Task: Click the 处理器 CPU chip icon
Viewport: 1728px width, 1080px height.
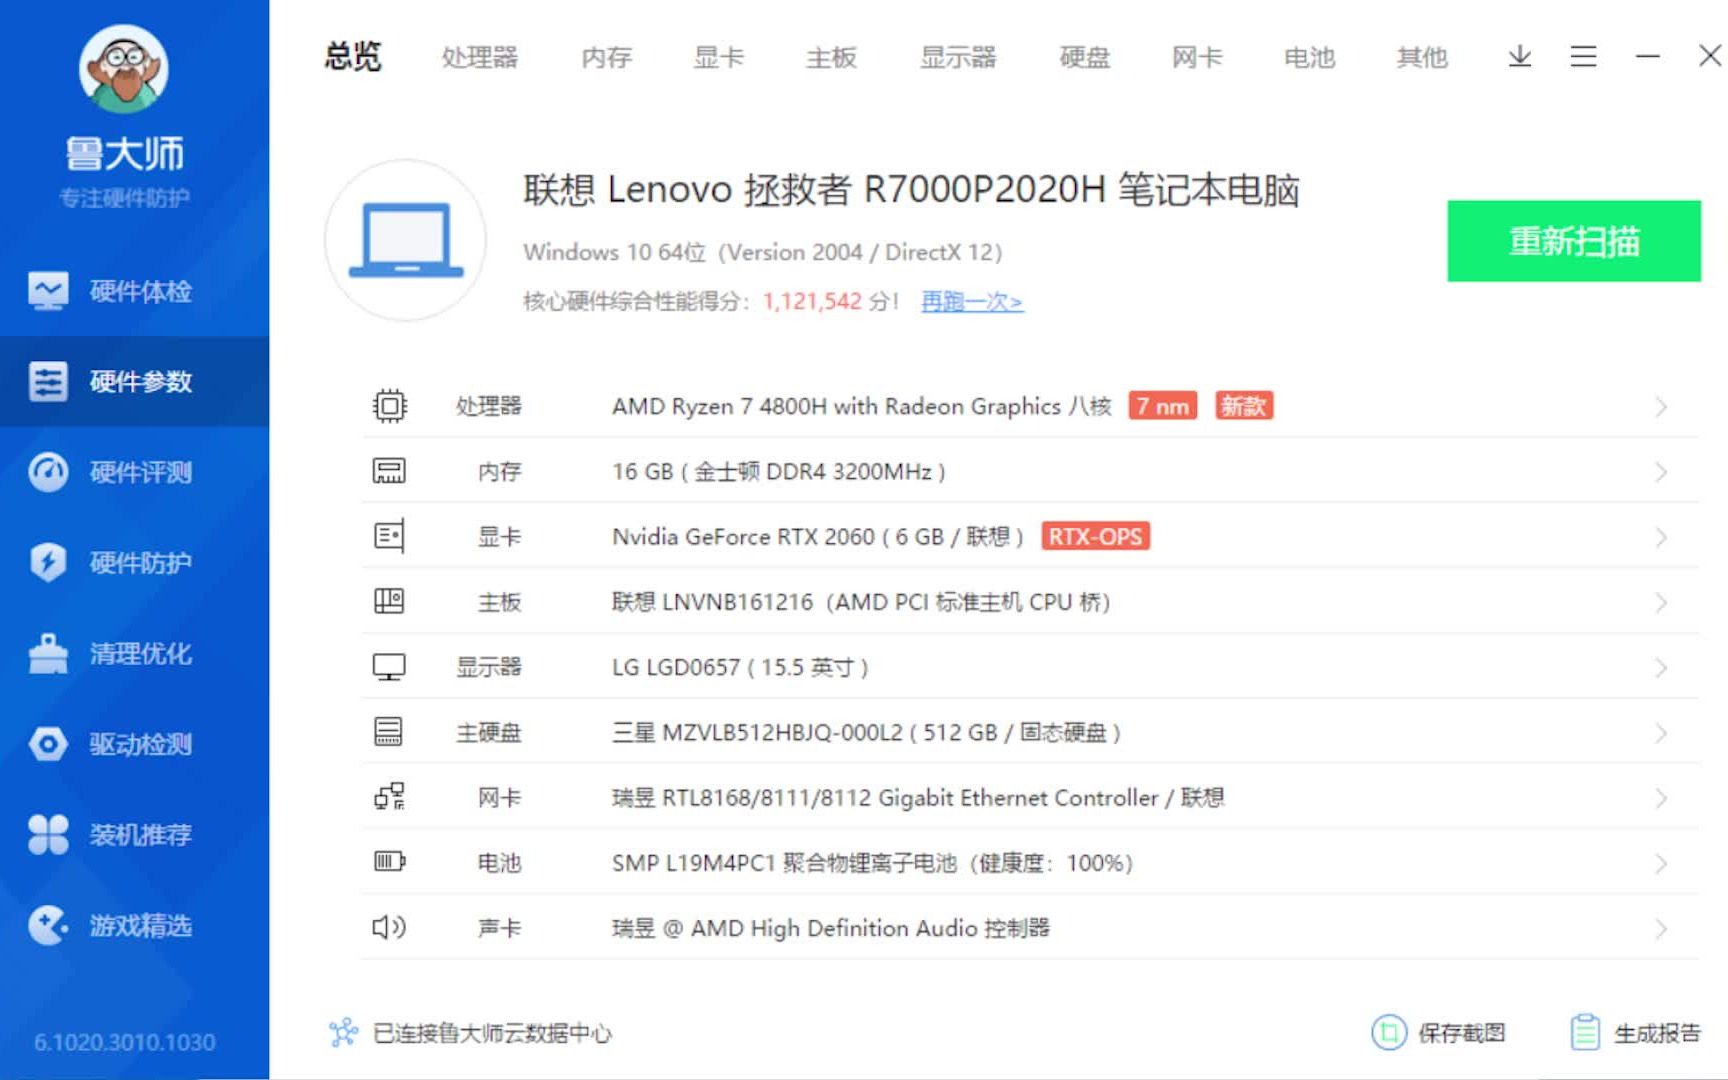Action: [389, 406]
